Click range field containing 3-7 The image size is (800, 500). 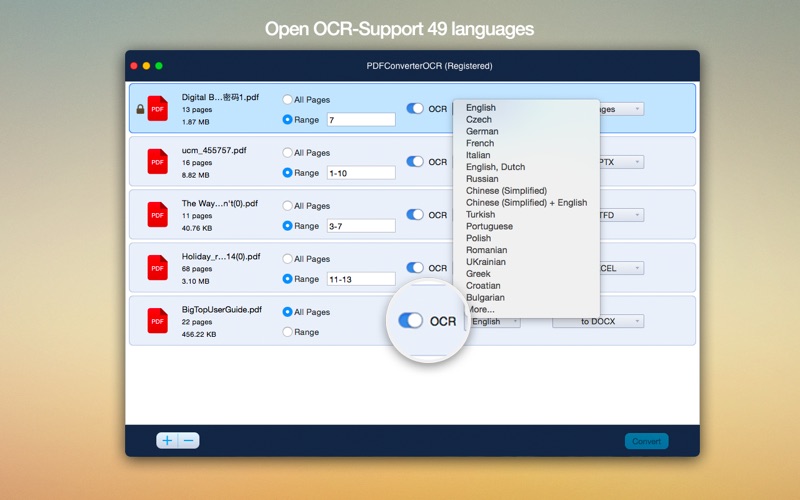[361, 226]
